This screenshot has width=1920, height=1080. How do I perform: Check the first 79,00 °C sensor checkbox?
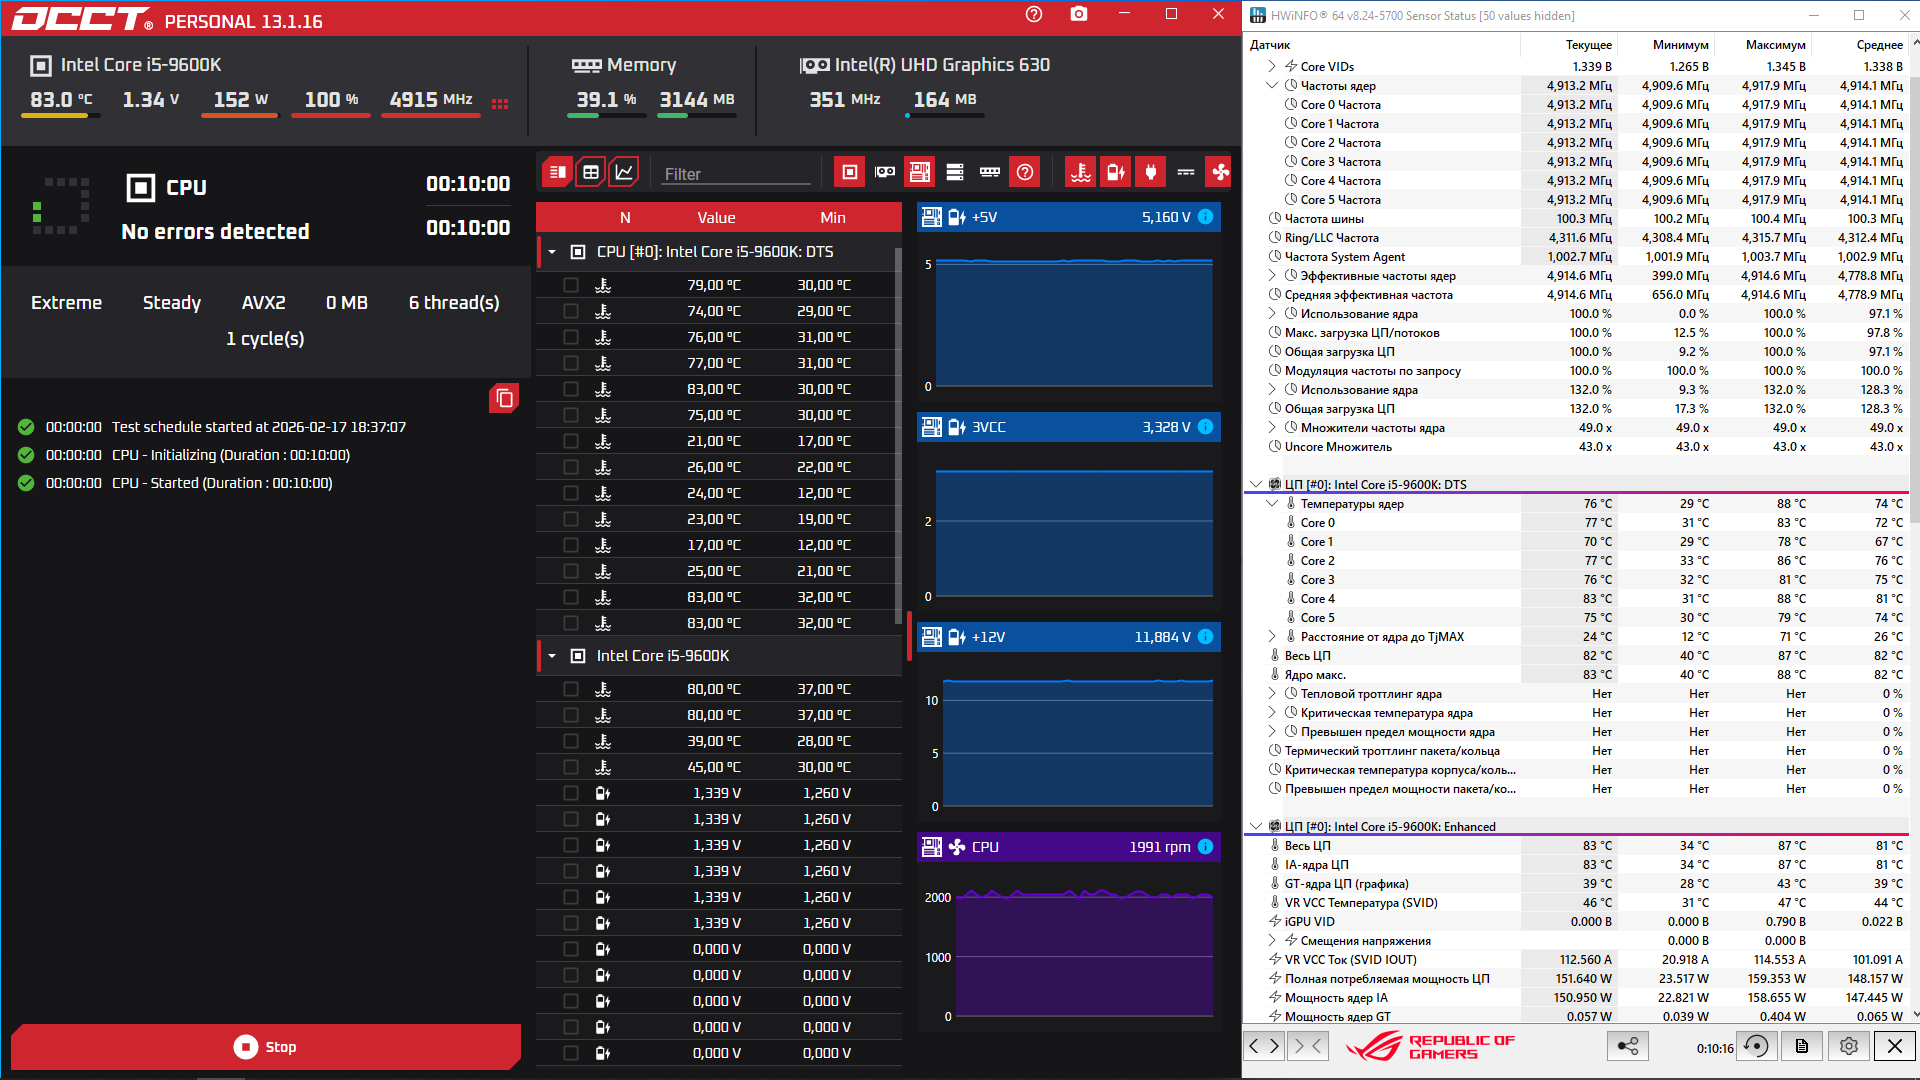[571, 285]
